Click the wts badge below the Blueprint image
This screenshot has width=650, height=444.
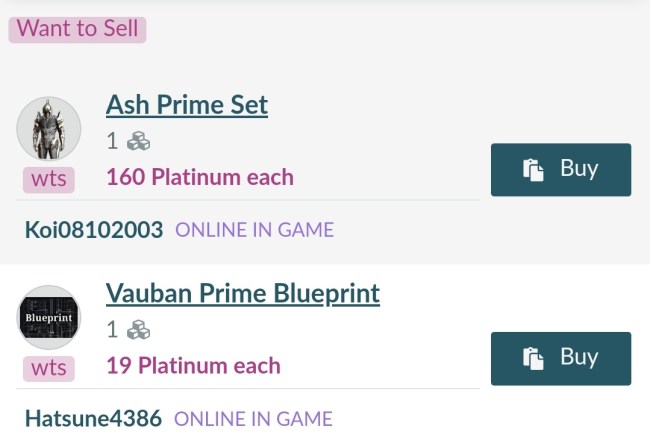click(x=49, y=368)
